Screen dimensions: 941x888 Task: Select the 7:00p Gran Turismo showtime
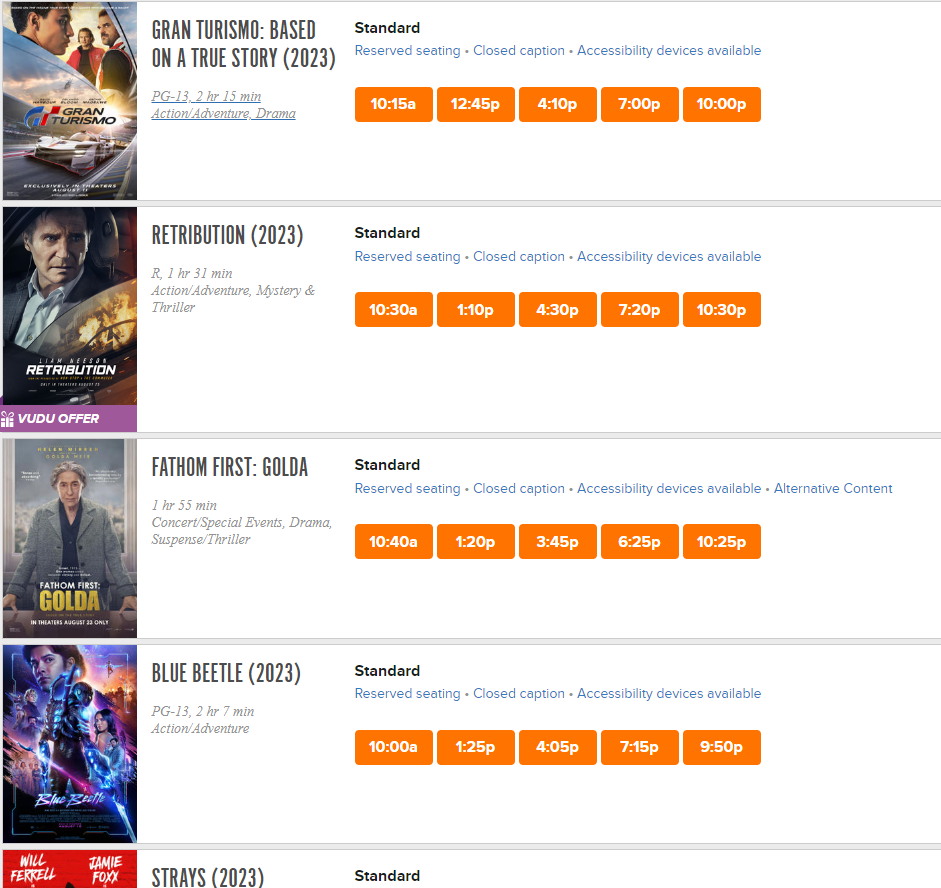[640, 104]
